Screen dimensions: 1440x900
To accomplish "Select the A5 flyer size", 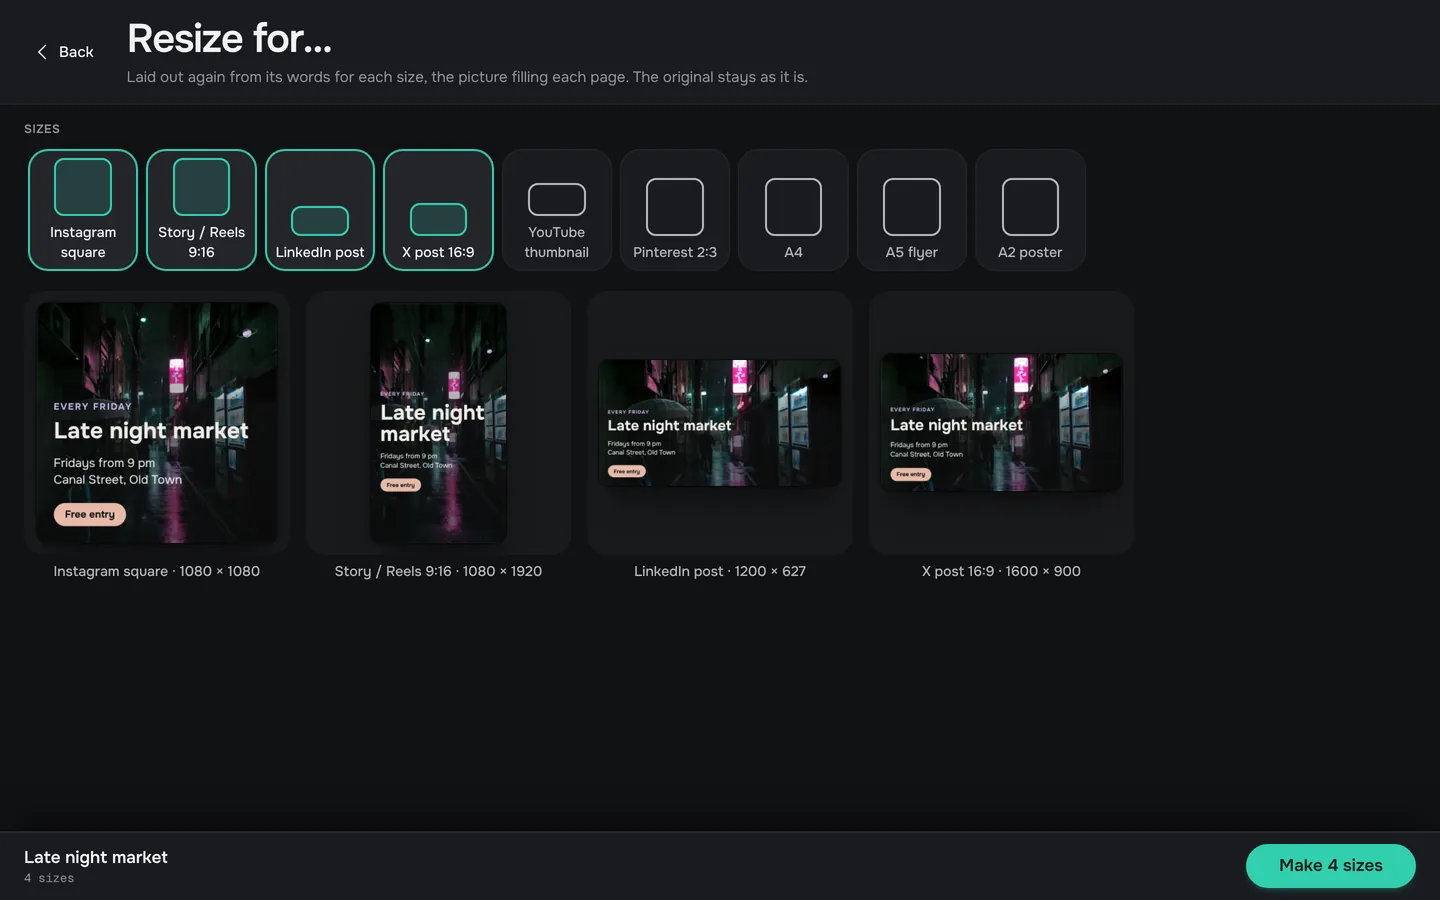I will point(912,210).
